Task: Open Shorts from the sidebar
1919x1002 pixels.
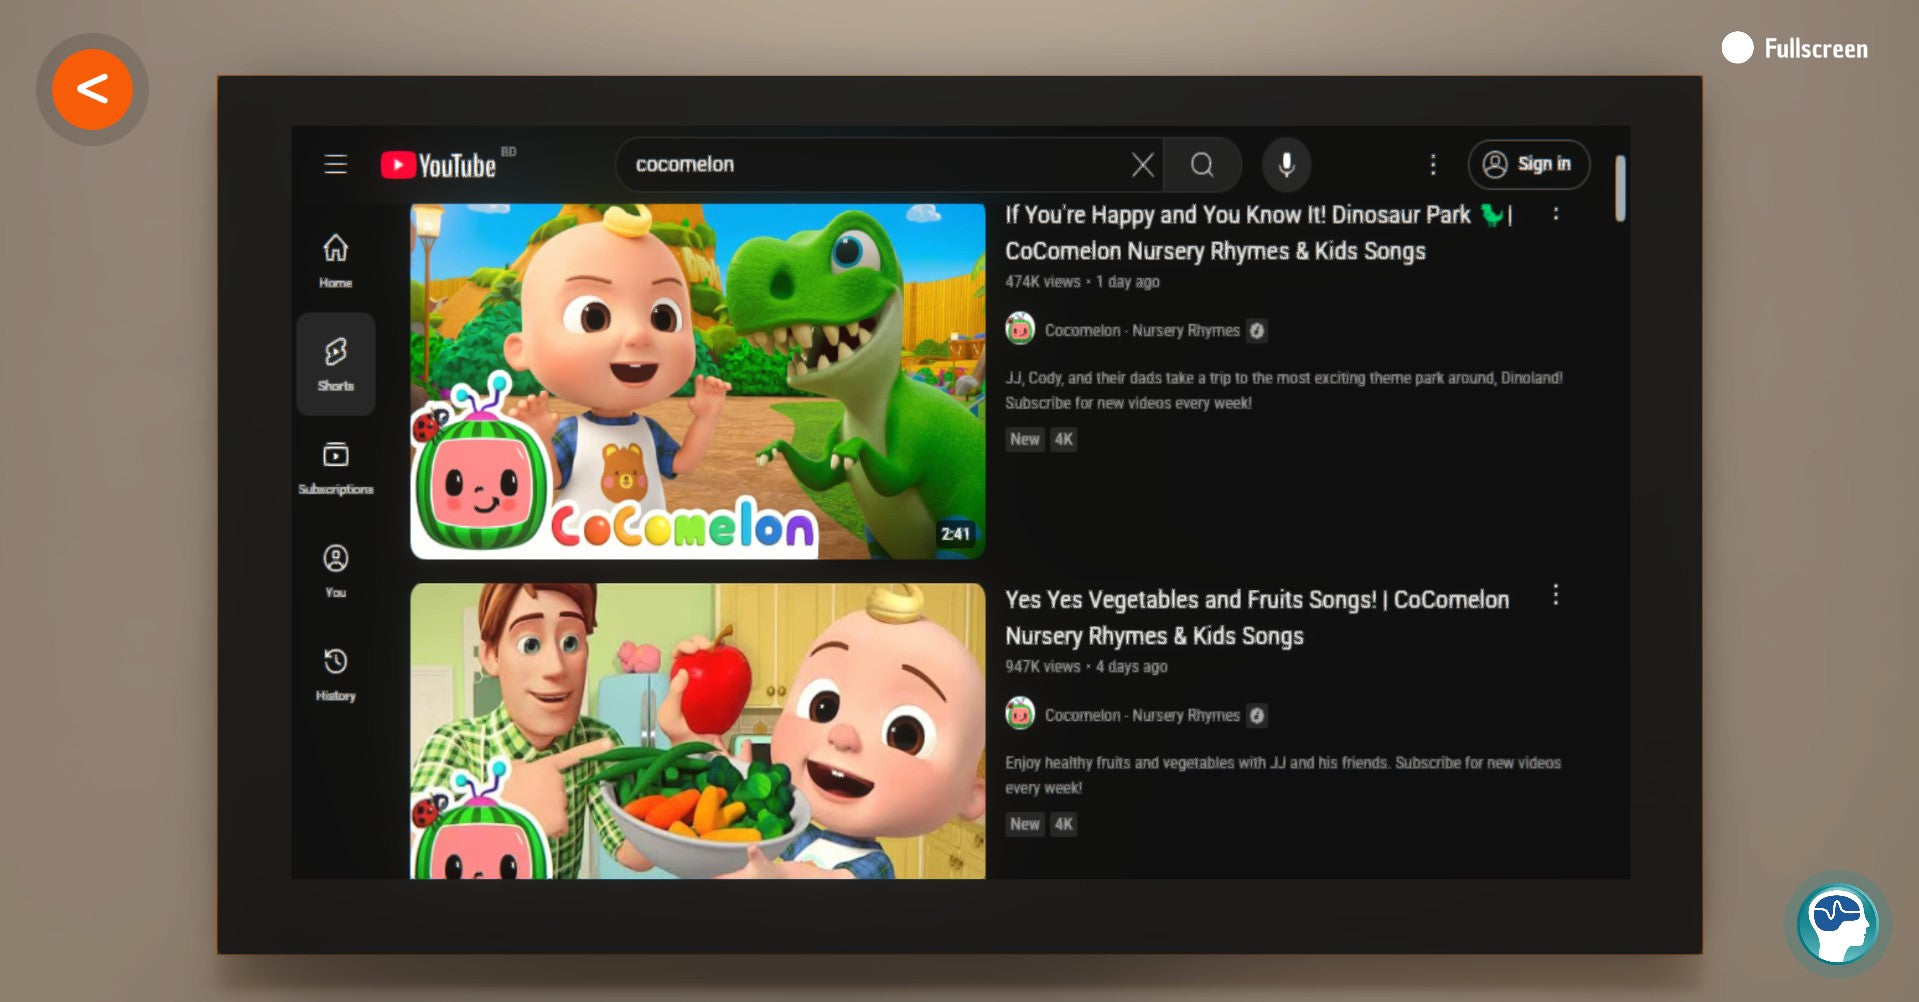Action: tap(336, 363)
